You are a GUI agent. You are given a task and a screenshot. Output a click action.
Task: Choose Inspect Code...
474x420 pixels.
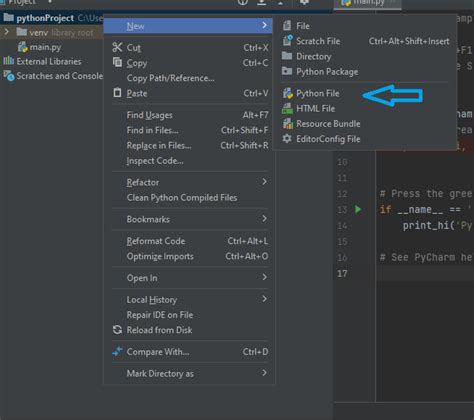coord(190,161)
